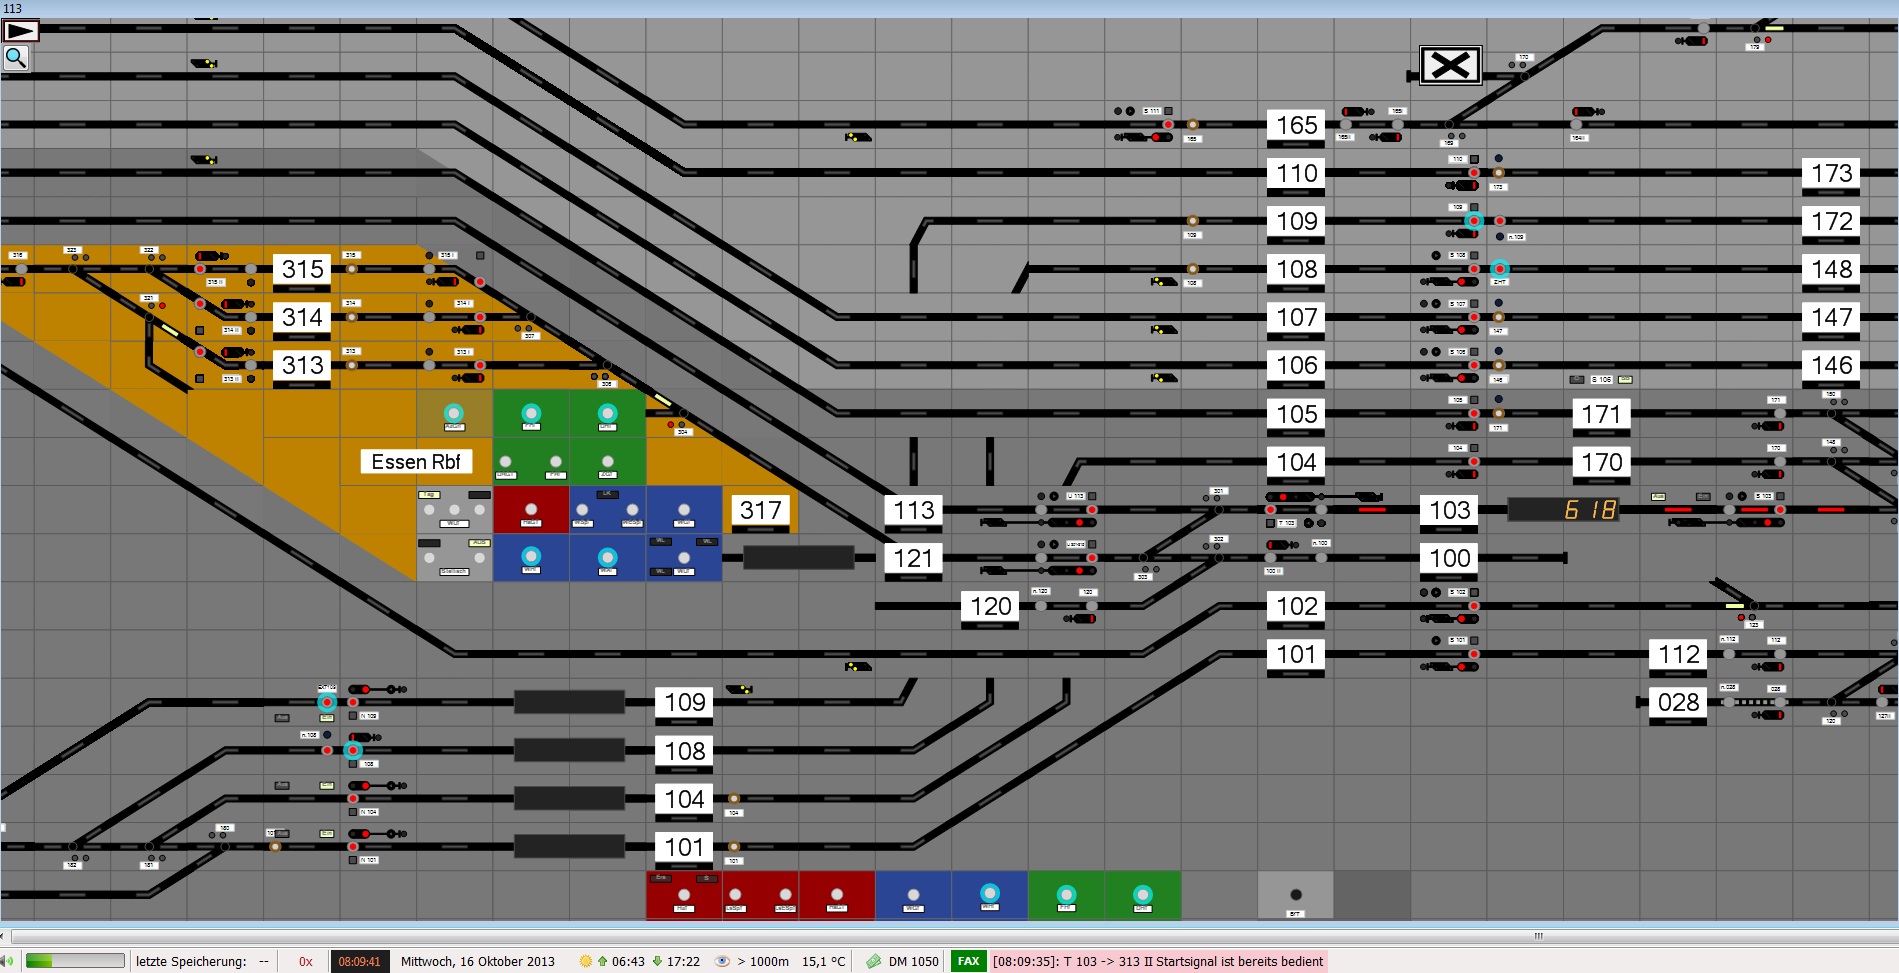Select track label 148

1831,269
